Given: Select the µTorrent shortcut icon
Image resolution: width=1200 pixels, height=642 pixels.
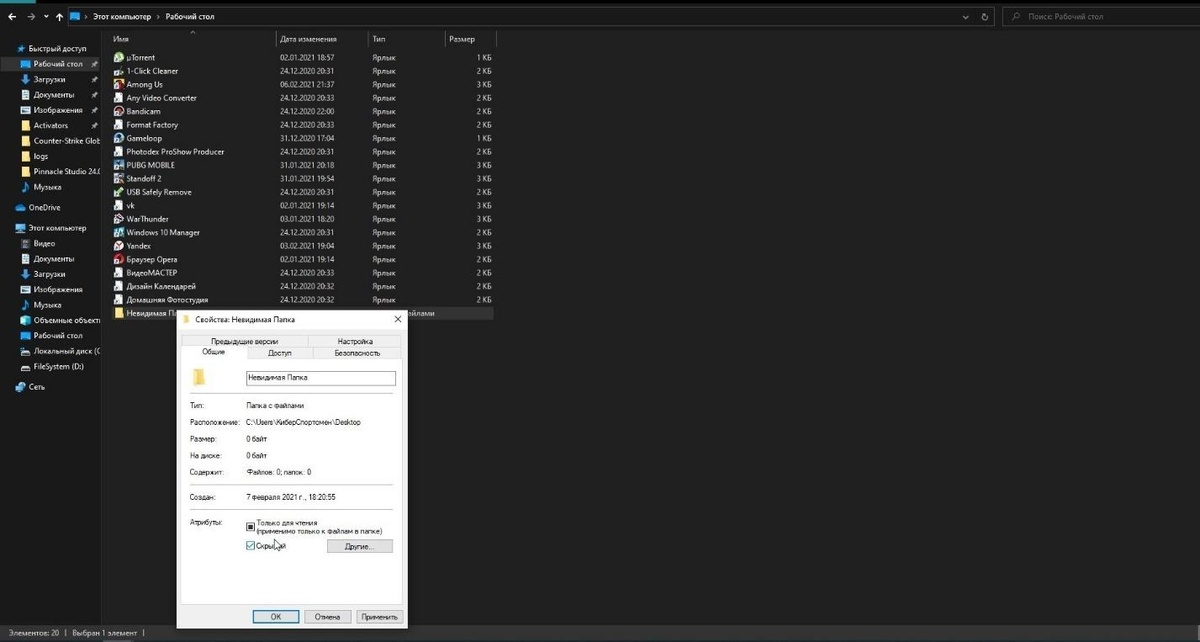Looking at the screenshot, I should [119, 58].
